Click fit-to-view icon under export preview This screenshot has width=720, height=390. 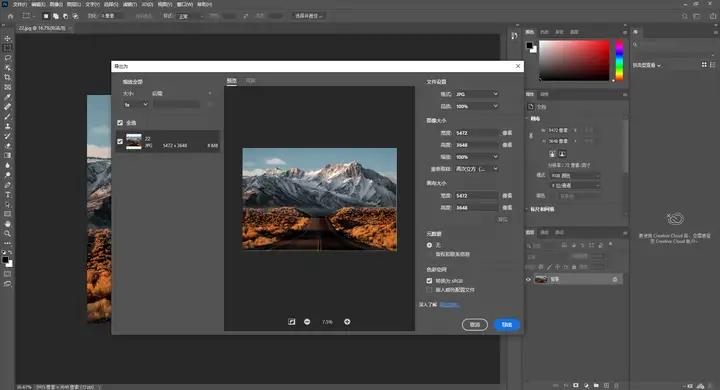(292, 322)
